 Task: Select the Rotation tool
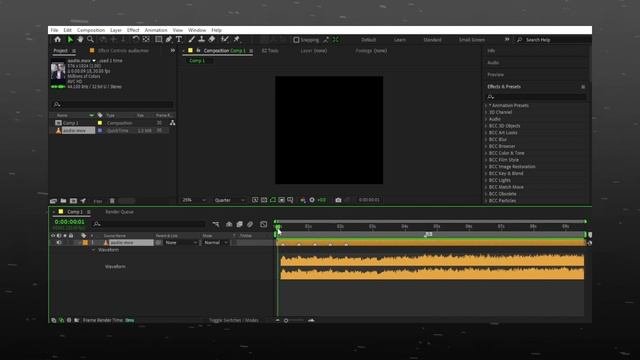136,40
